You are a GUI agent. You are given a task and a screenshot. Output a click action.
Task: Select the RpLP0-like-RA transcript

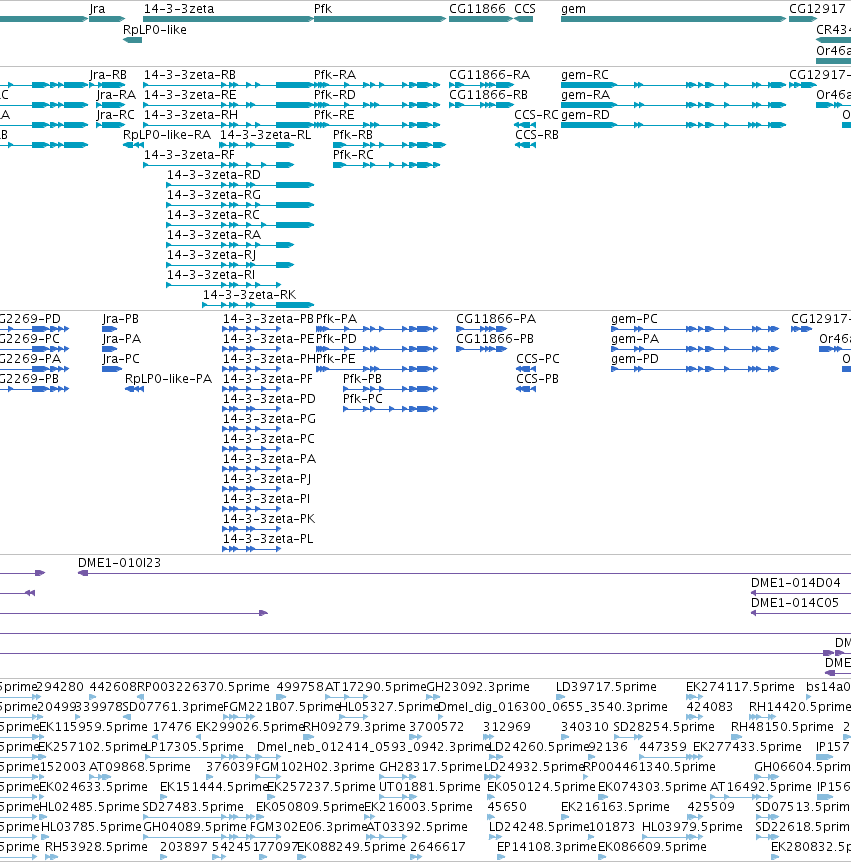click(167, 135)
